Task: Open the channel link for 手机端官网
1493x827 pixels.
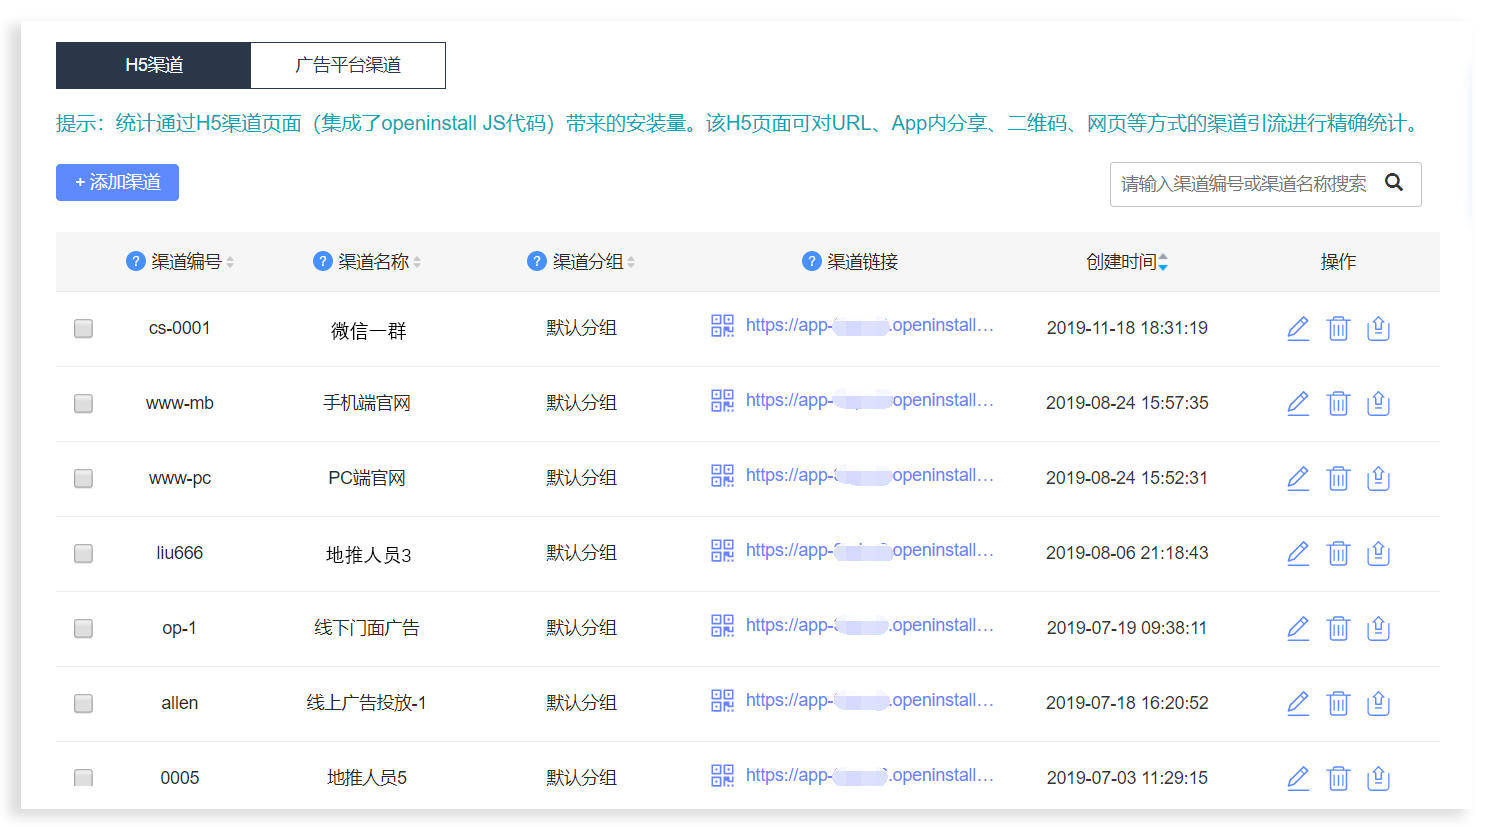Action: point(869,400)
